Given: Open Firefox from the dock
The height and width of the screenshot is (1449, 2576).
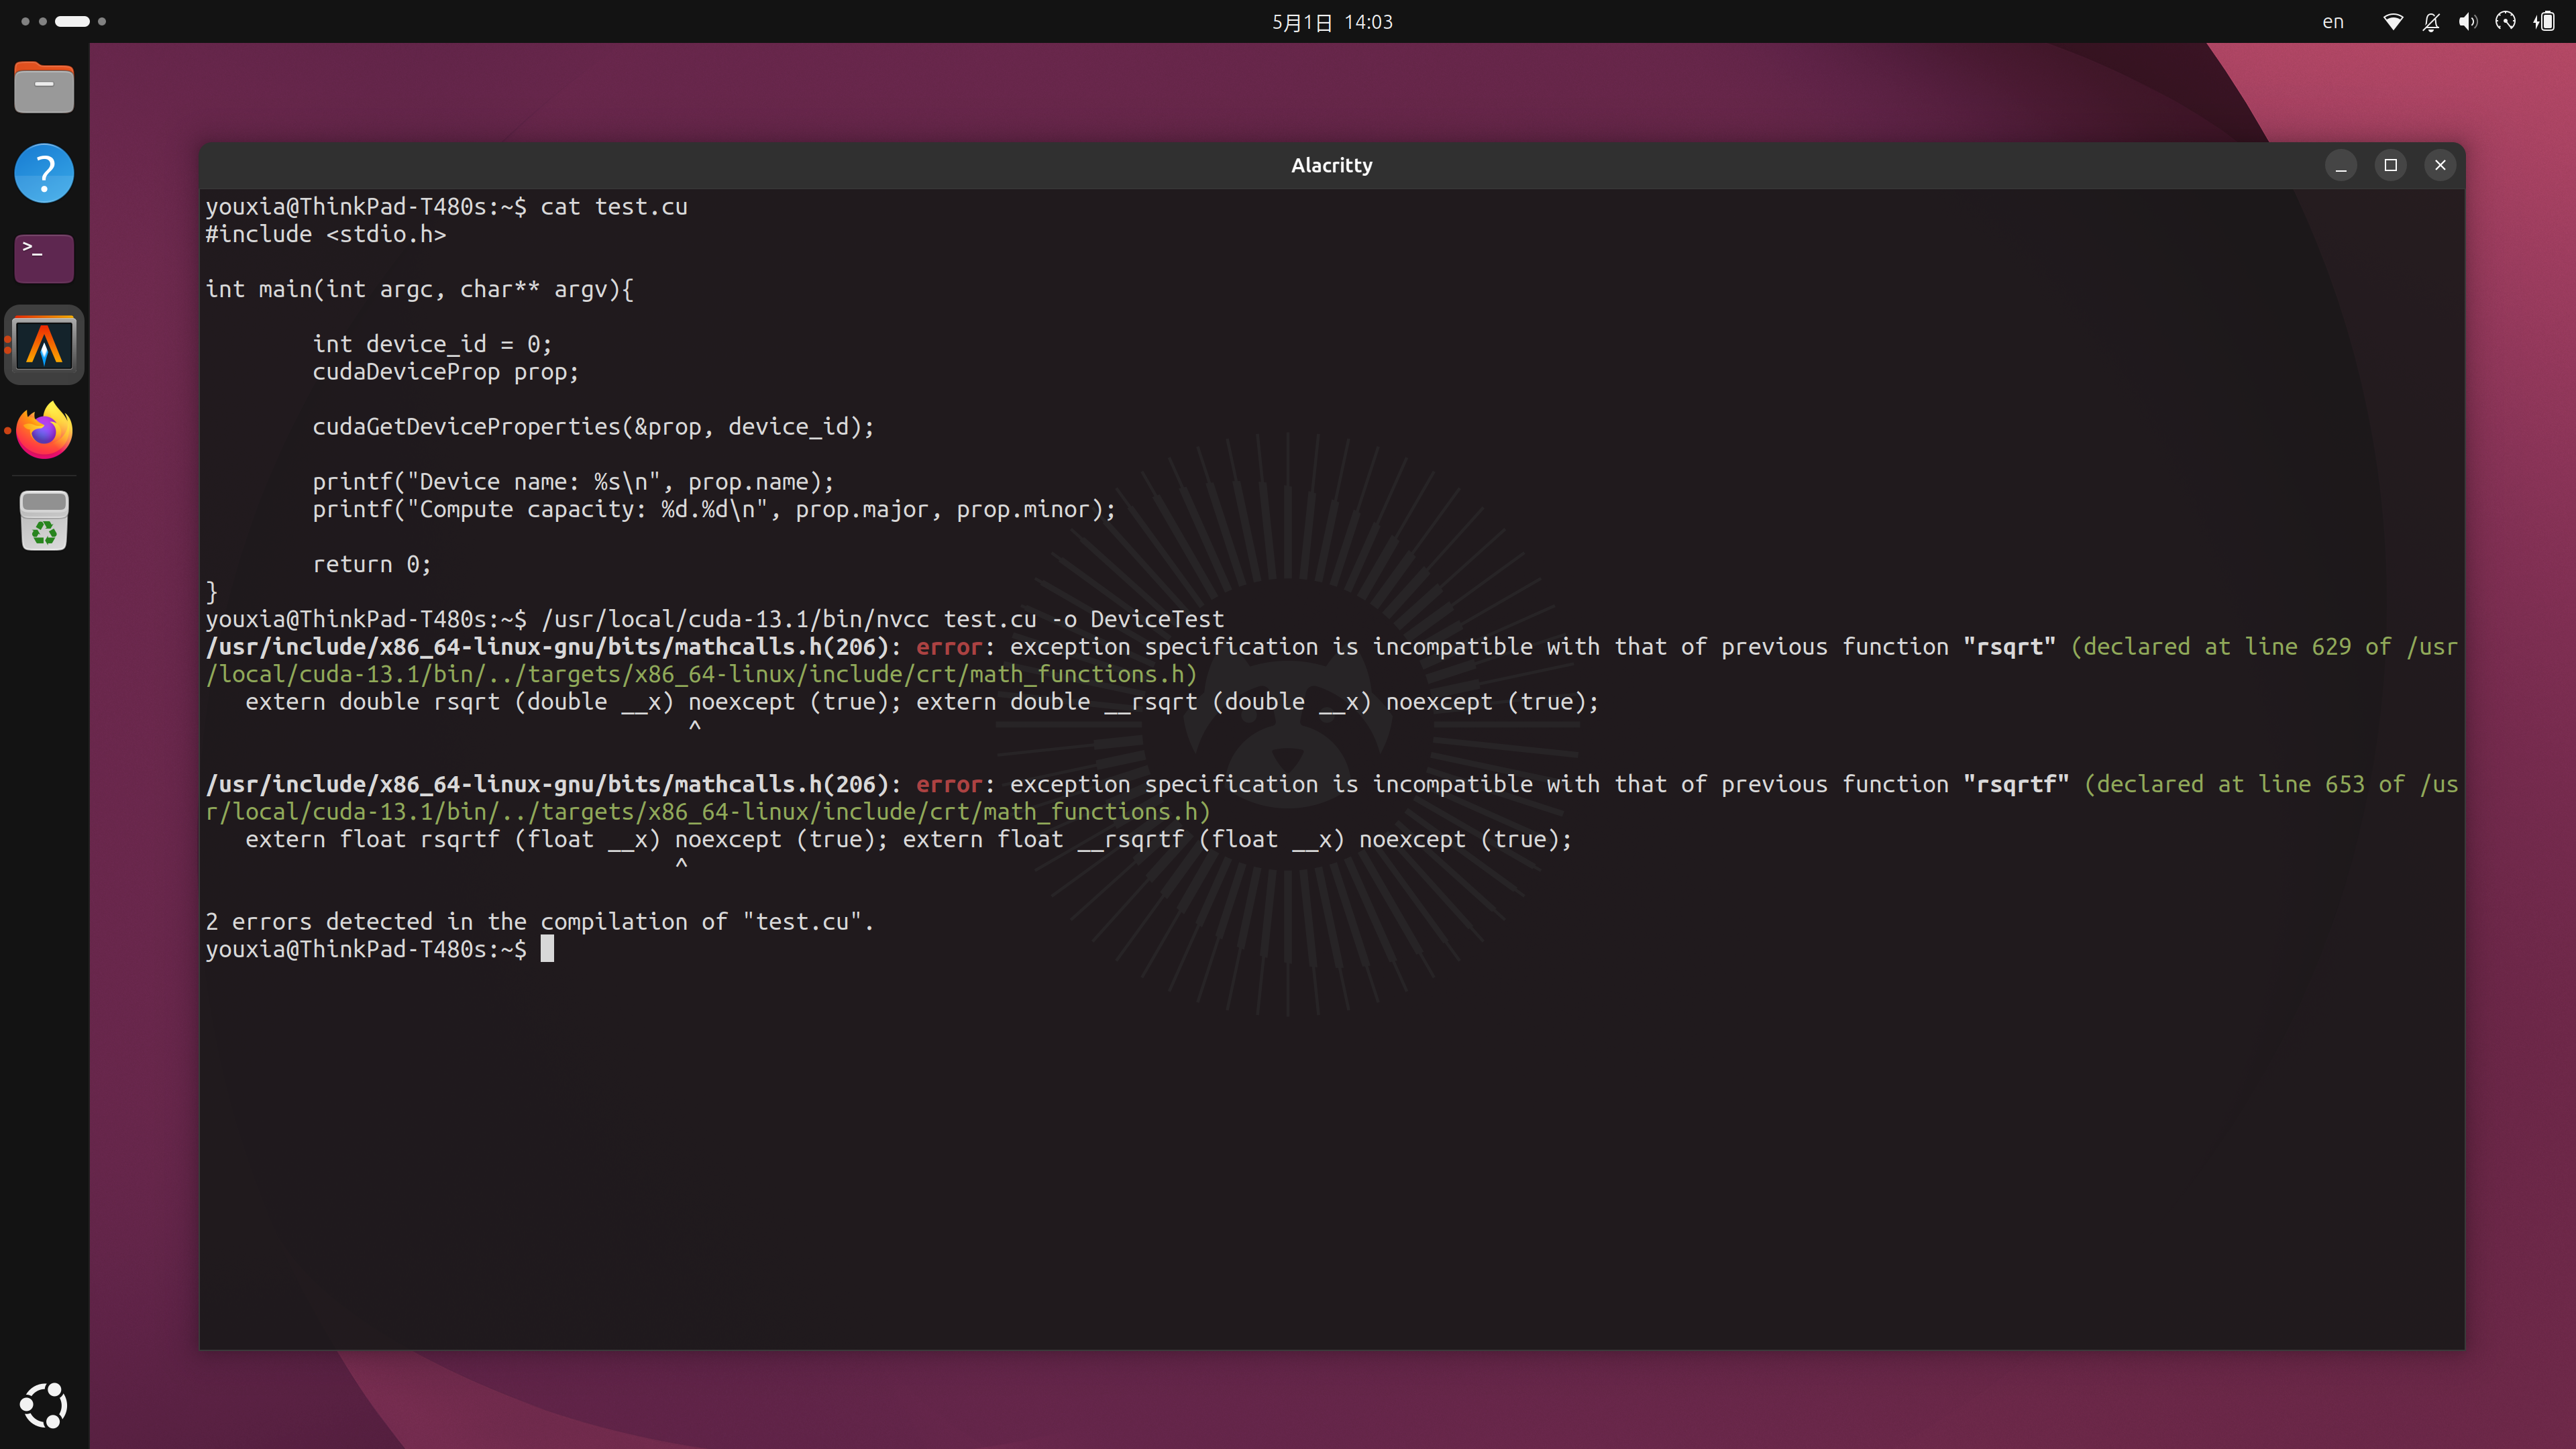Looking at the screenshot, I should [x=44, y=431].
